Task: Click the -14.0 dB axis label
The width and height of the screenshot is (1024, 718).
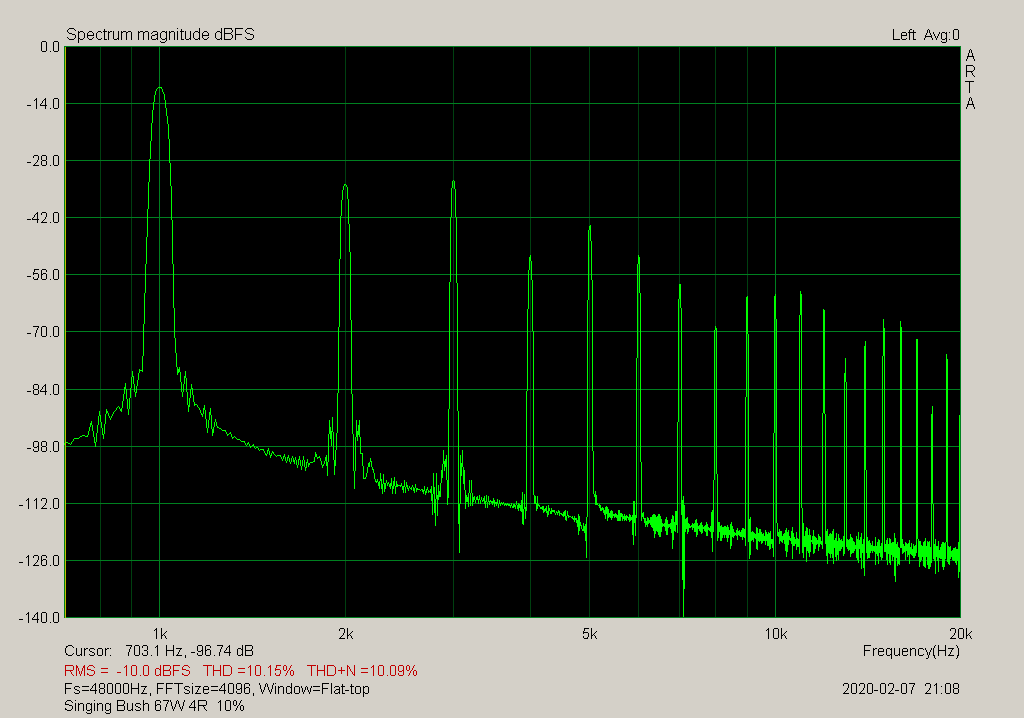Action: pyautogui.click(x=42, y=104)
